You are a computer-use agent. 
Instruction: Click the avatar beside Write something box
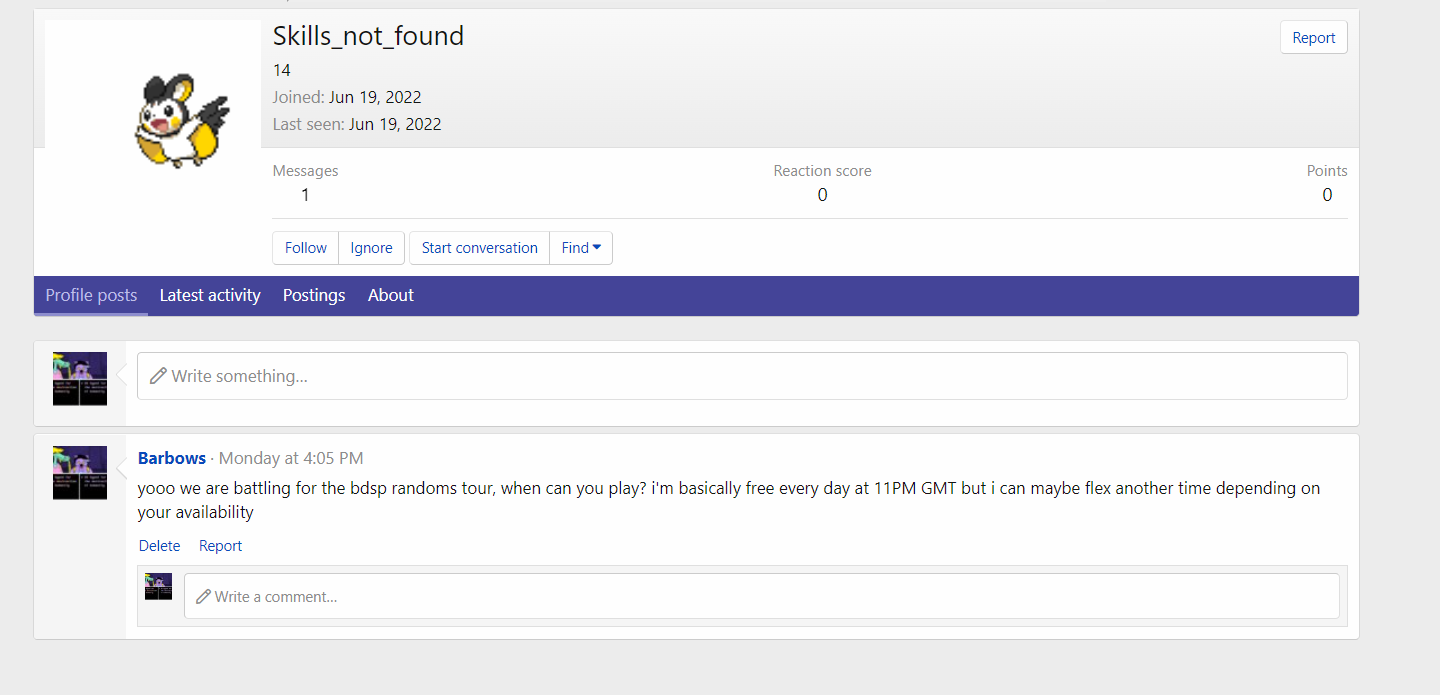click(x=80, y=378)
